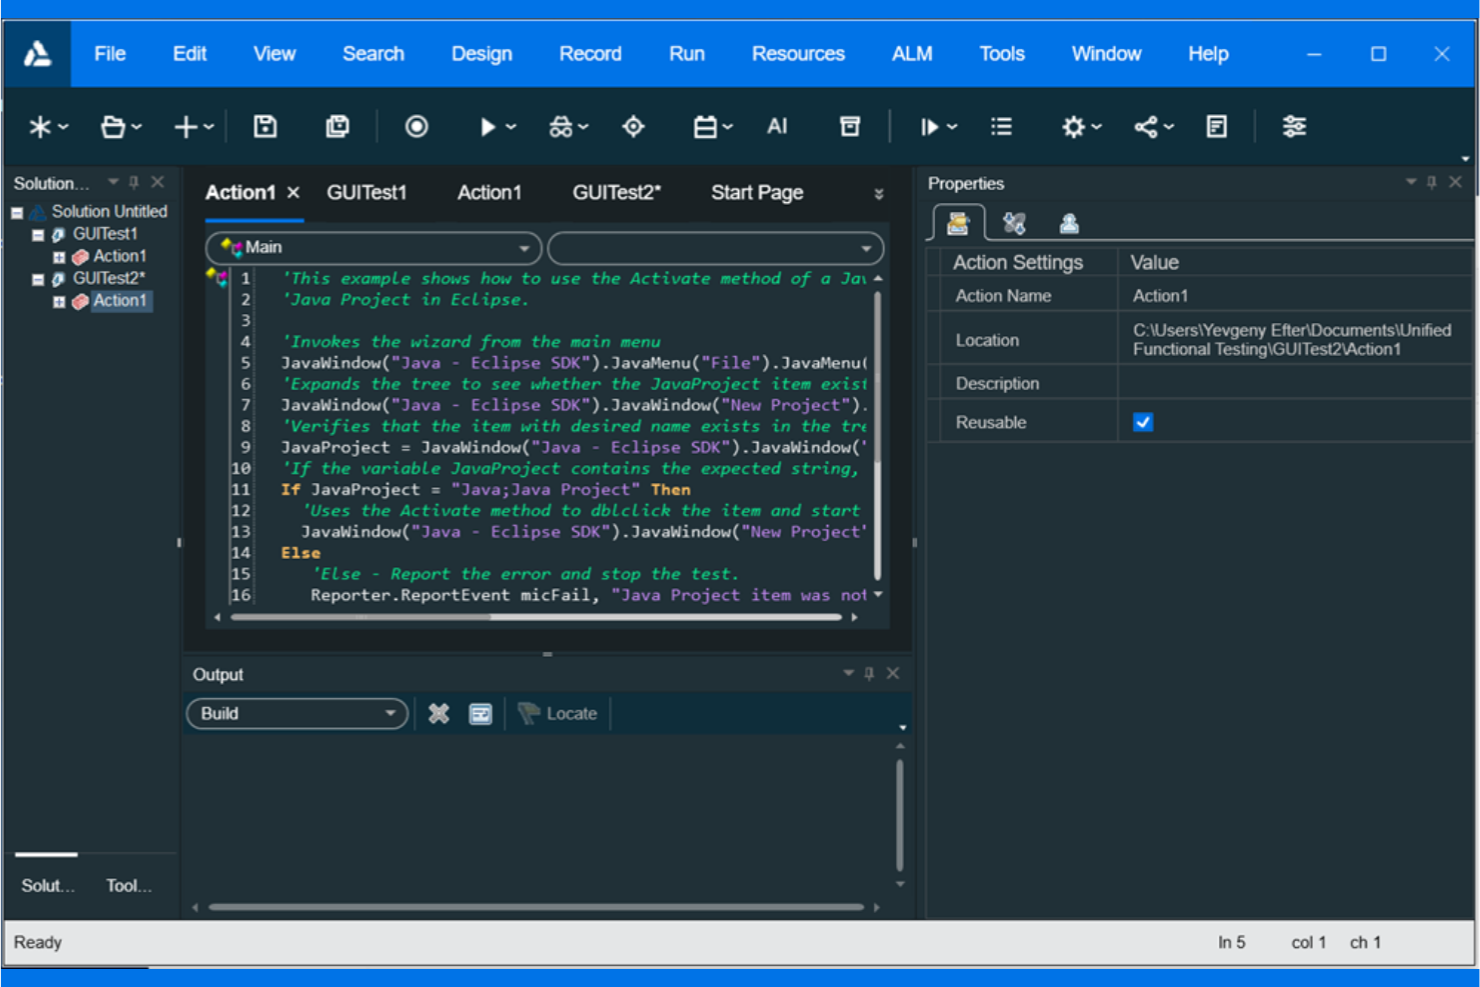
Task: Collapse the Solution Untitled node
Action: click(17, 213)
